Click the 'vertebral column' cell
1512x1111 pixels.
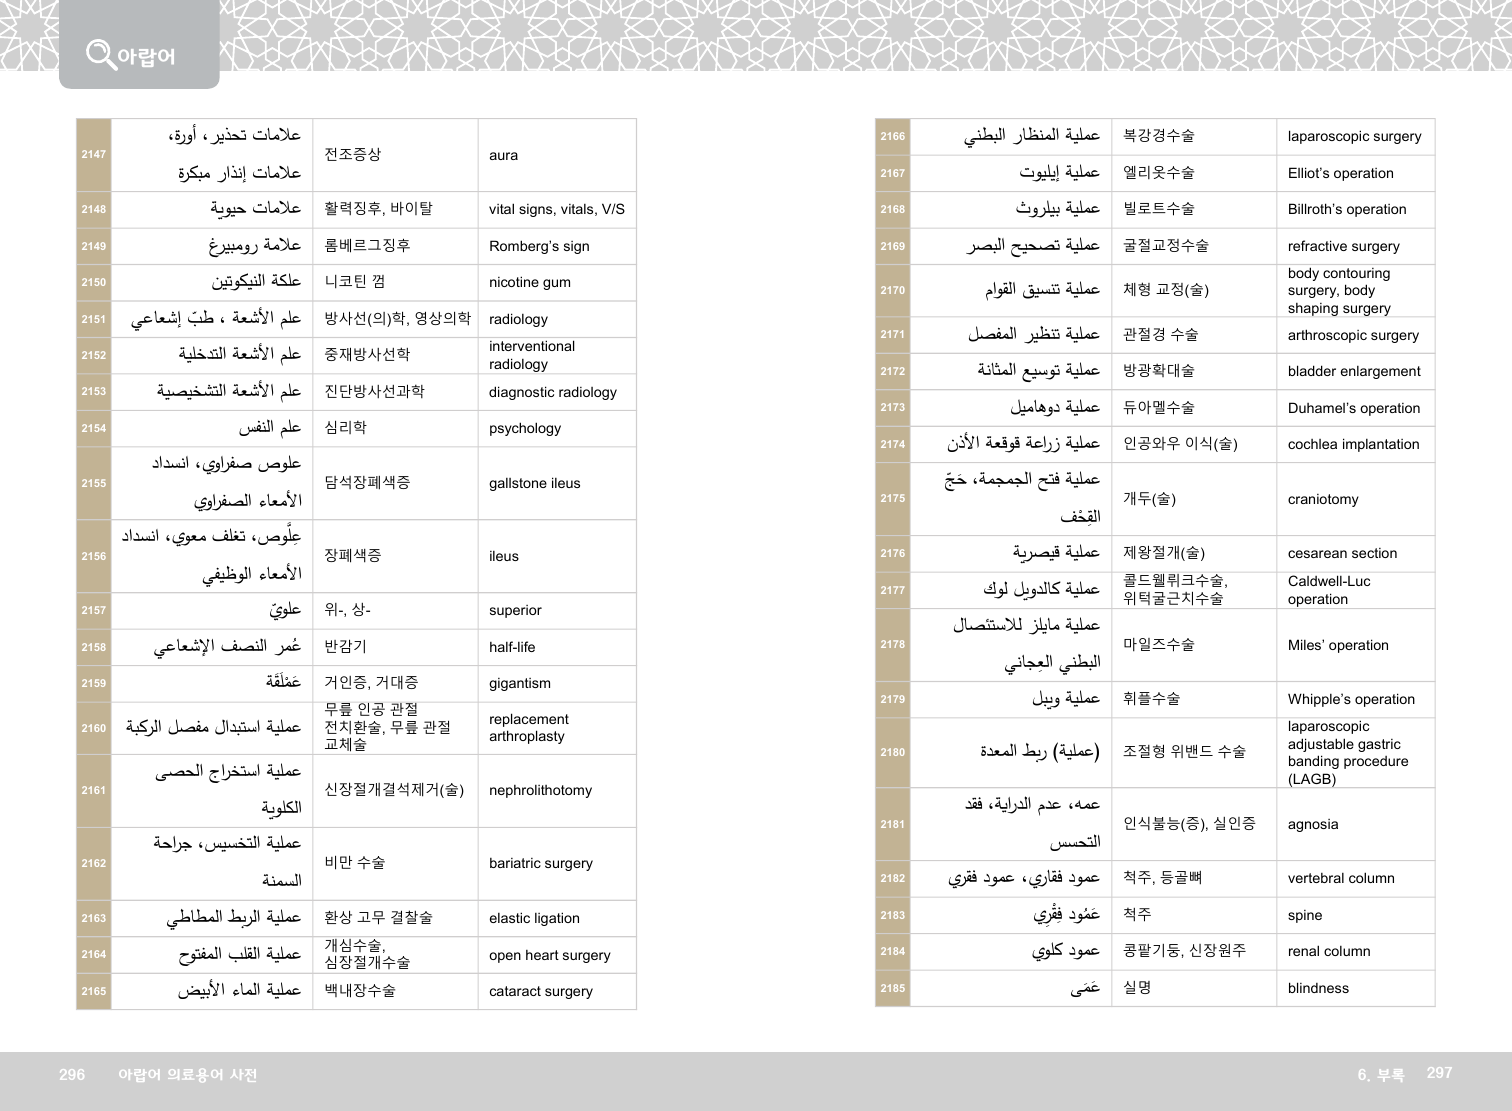(x=1340, y=878)
